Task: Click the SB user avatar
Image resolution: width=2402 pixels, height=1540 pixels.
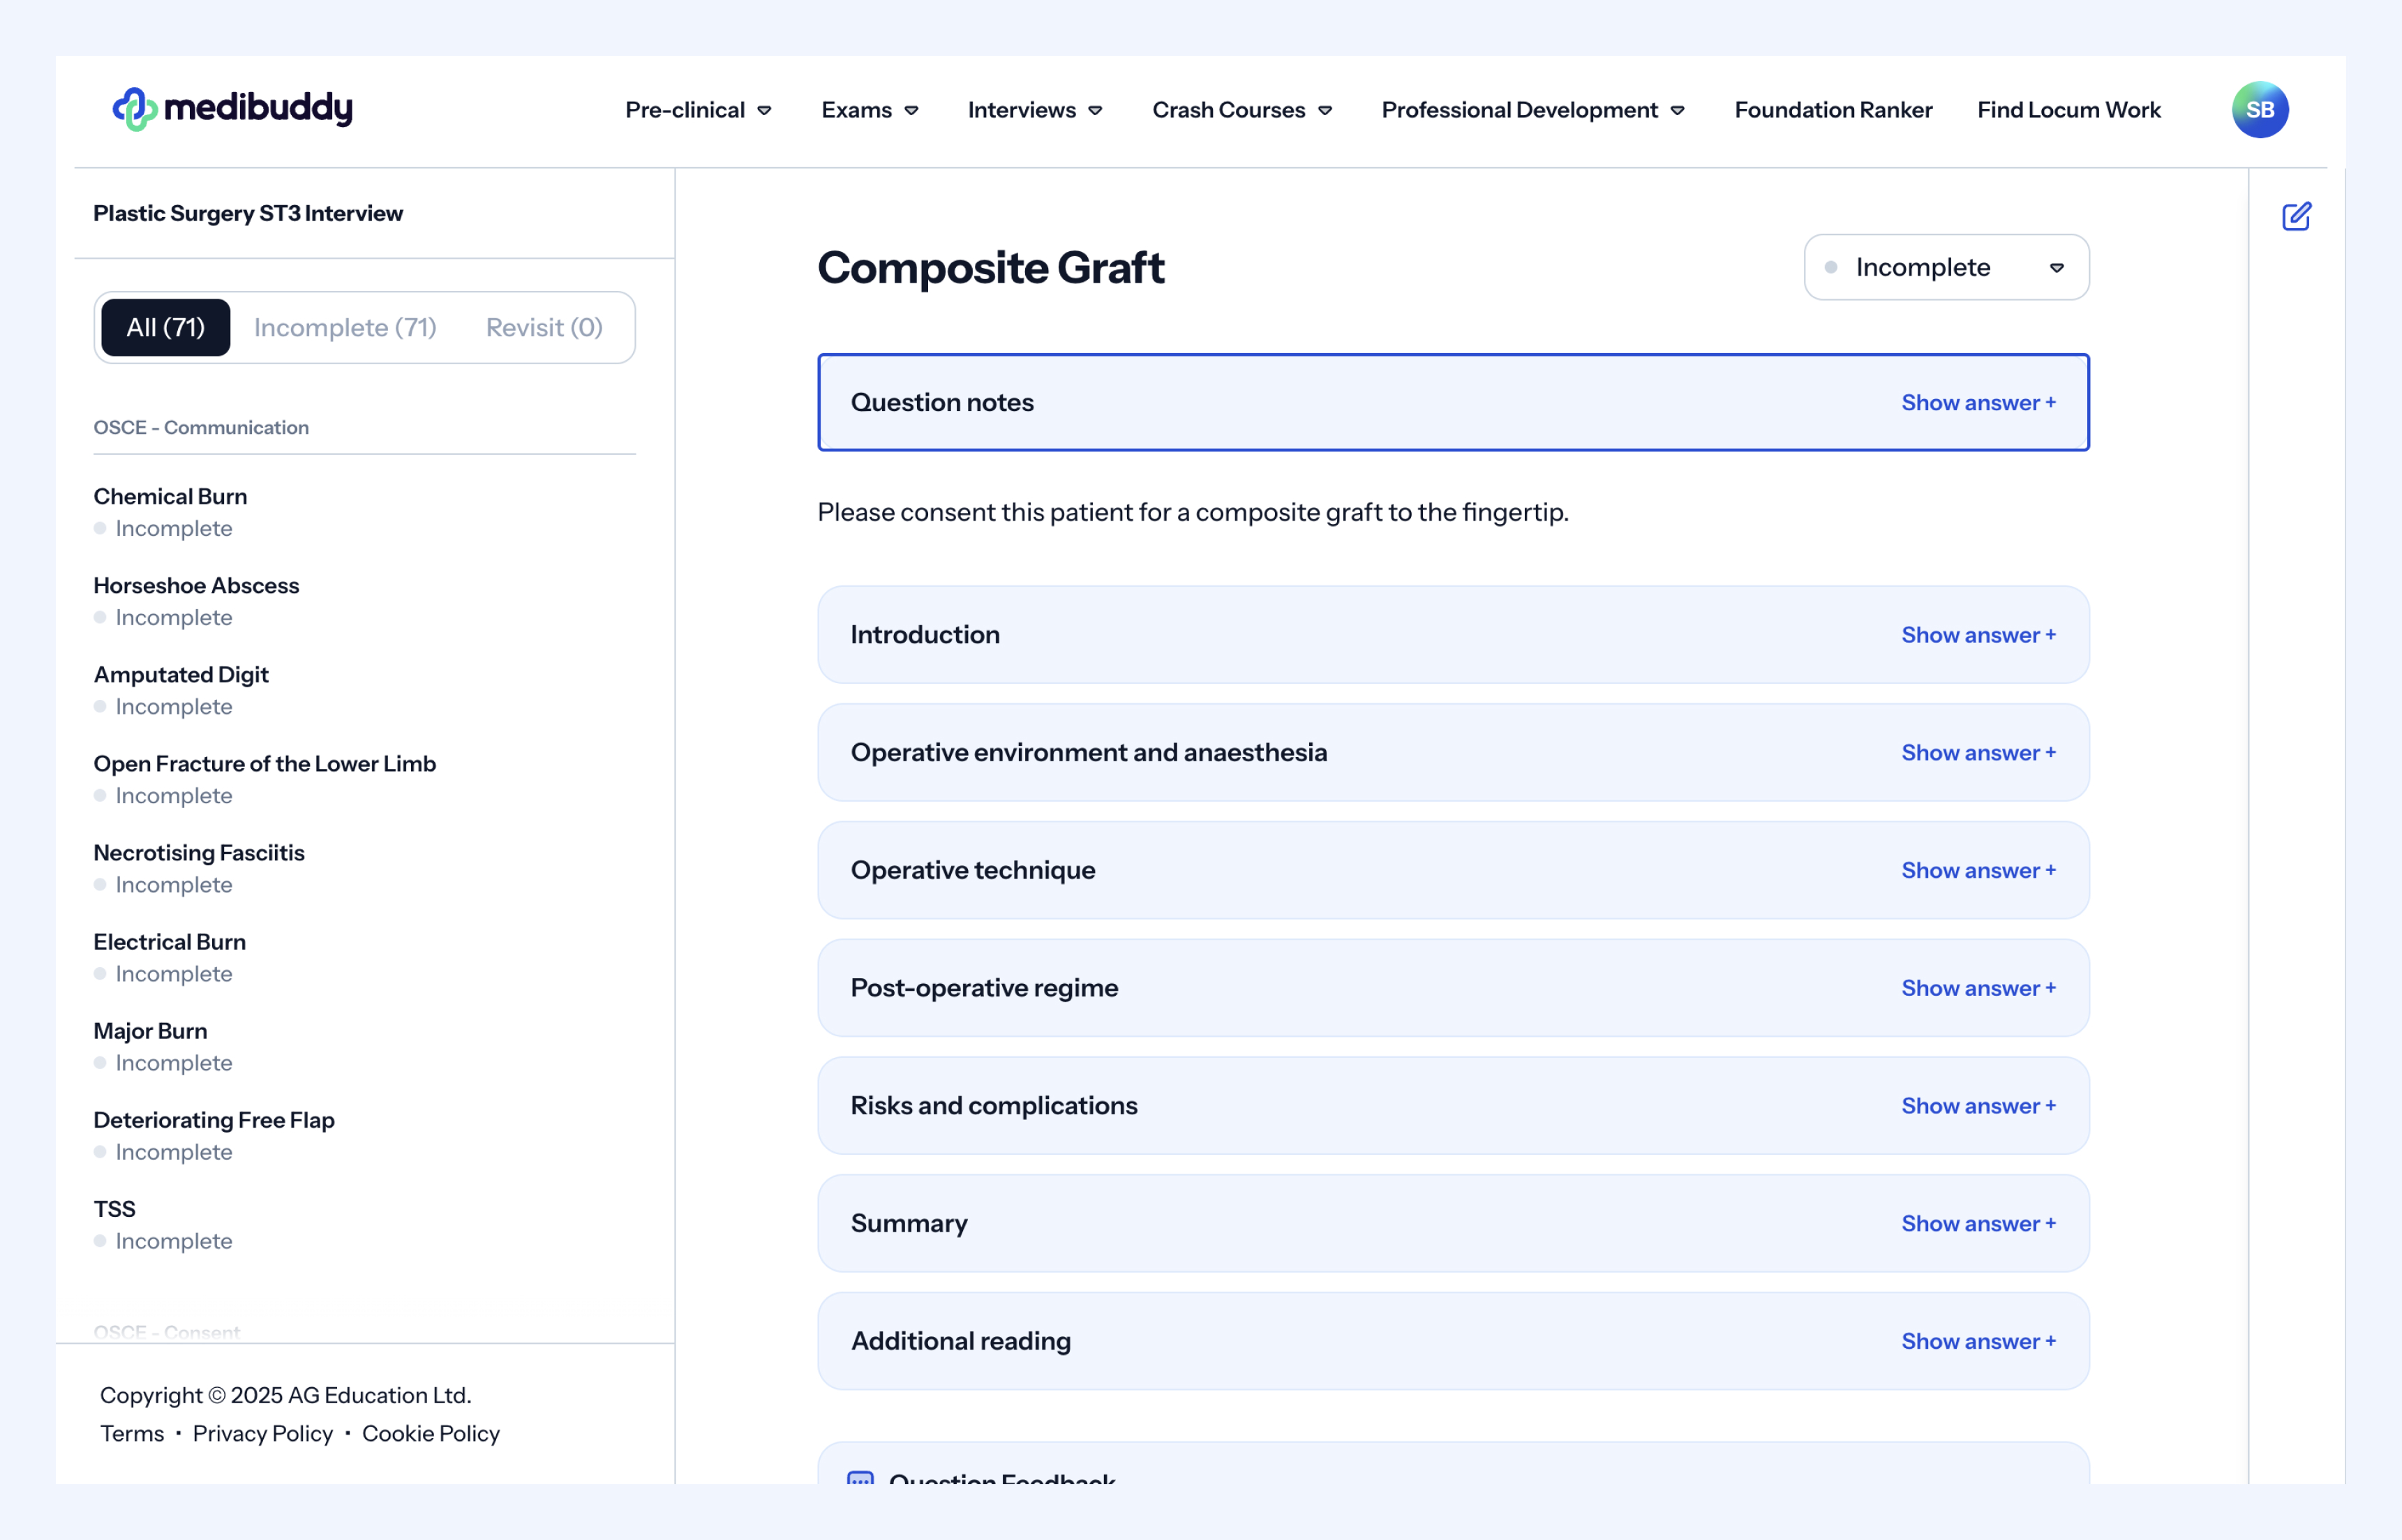Action: point(2259,109)
